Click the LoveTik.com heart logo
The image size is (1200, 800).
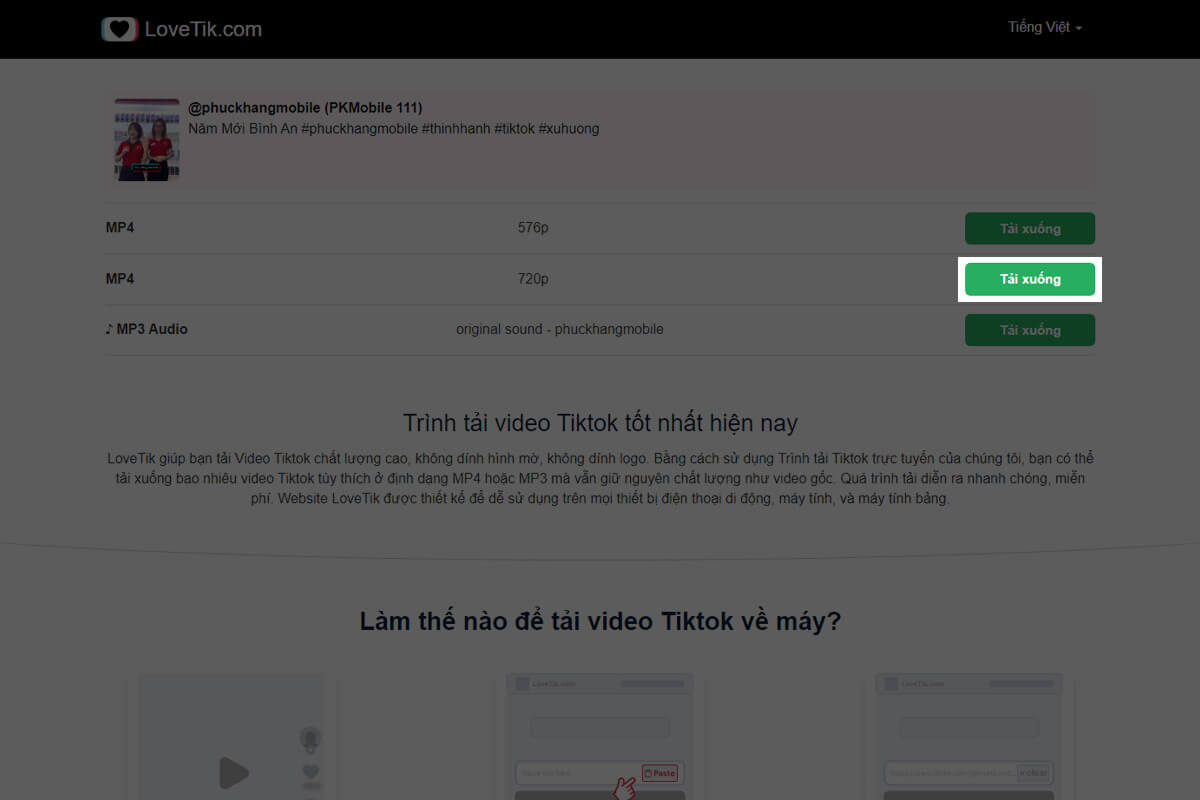pos(119,28)
